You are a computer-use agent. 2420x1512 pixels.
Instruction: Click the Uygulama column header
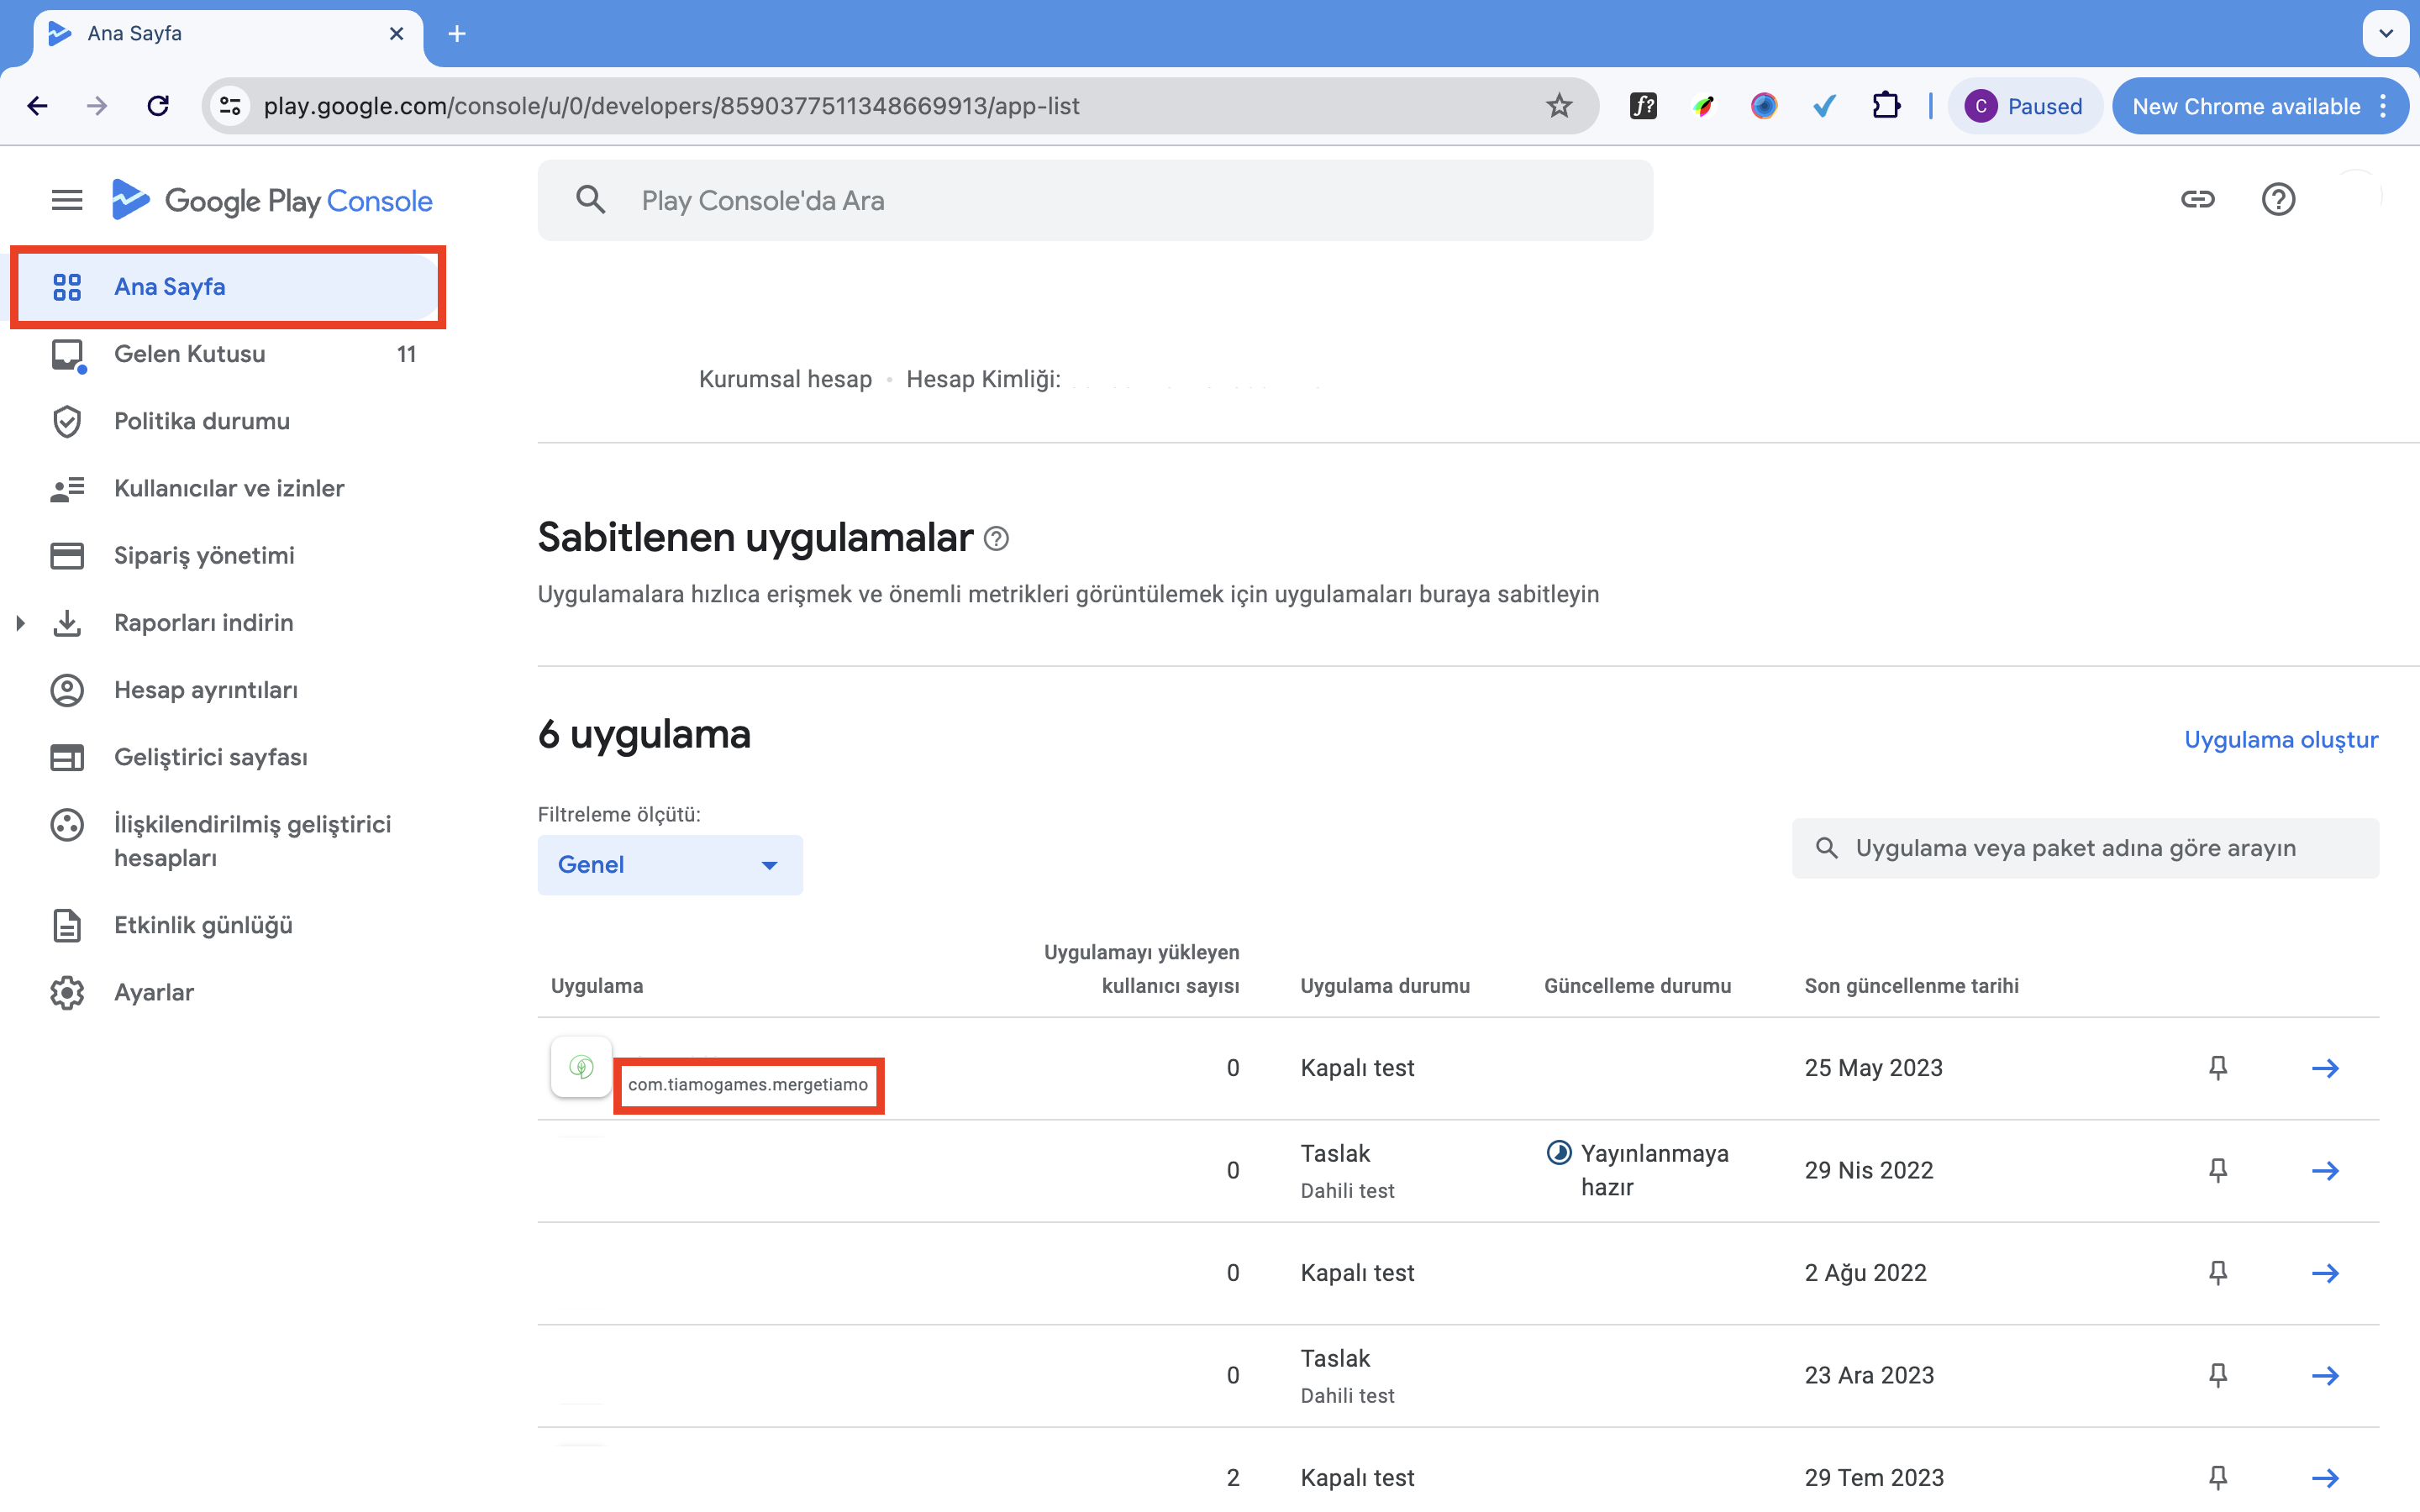pyautogui.click(x=597, y=986)
